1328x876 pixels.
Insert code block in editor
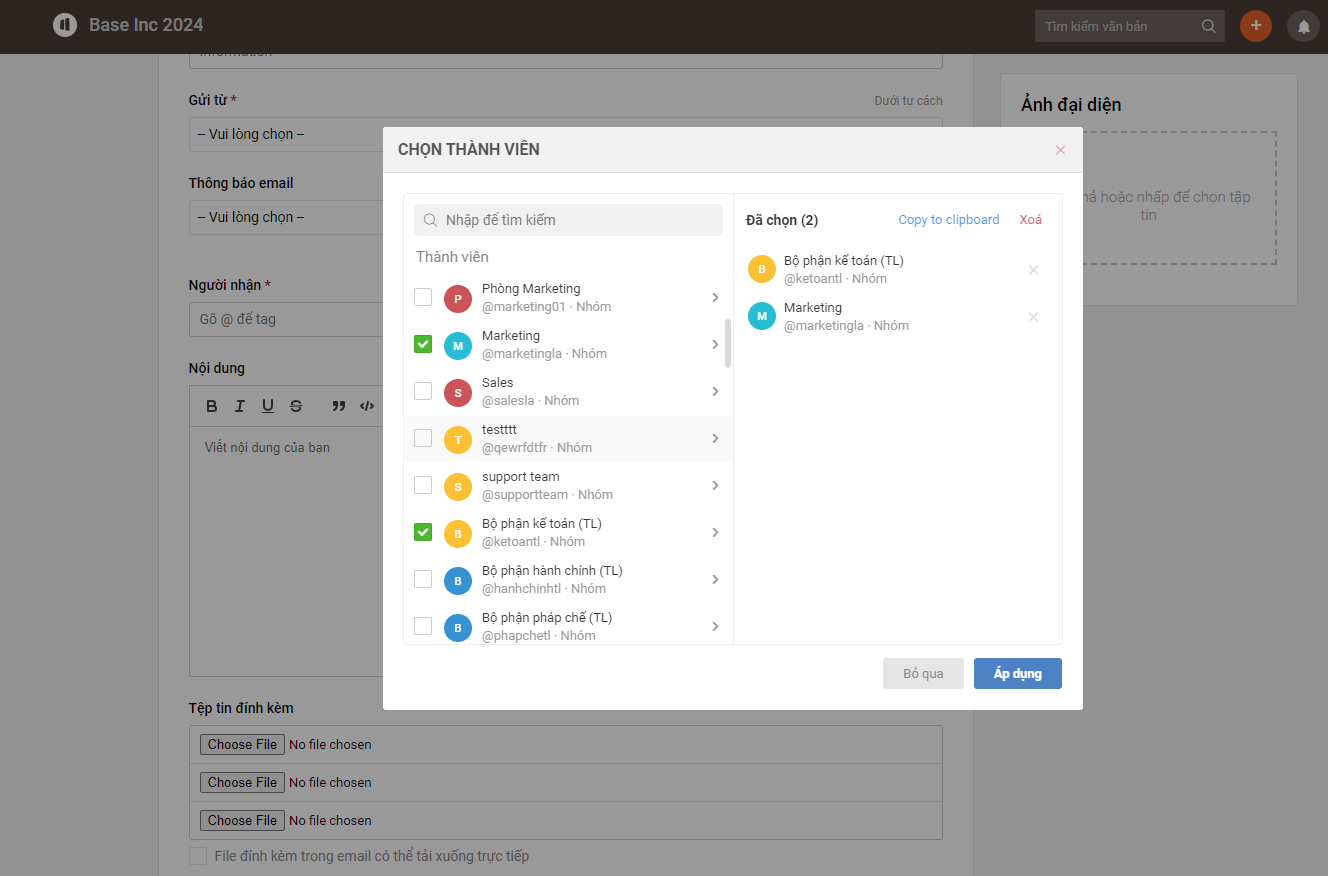tap(367, 406)
